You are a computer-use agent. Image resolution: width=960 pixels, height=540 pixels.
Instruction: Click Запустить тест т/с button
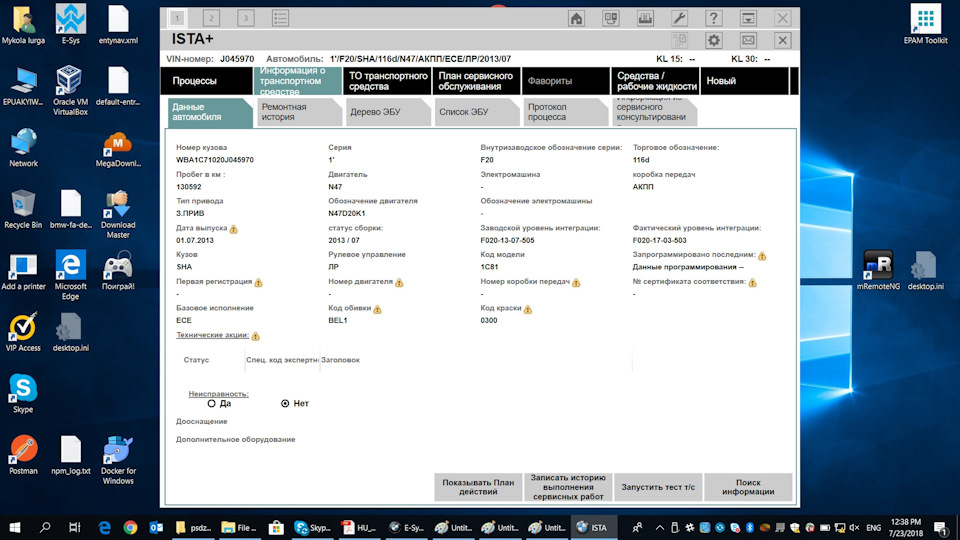[x=658, y=487]
